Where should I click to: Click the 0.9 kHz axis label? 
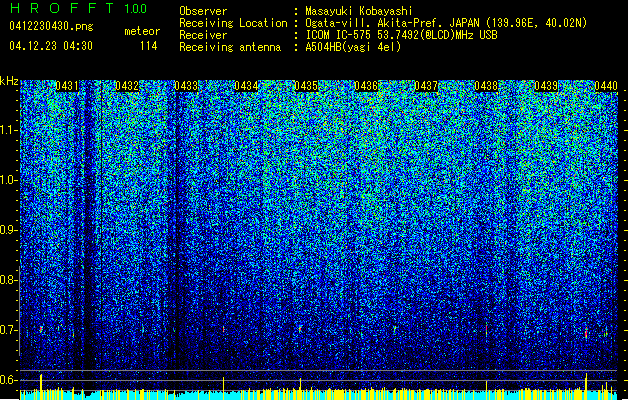pos(9,230)
